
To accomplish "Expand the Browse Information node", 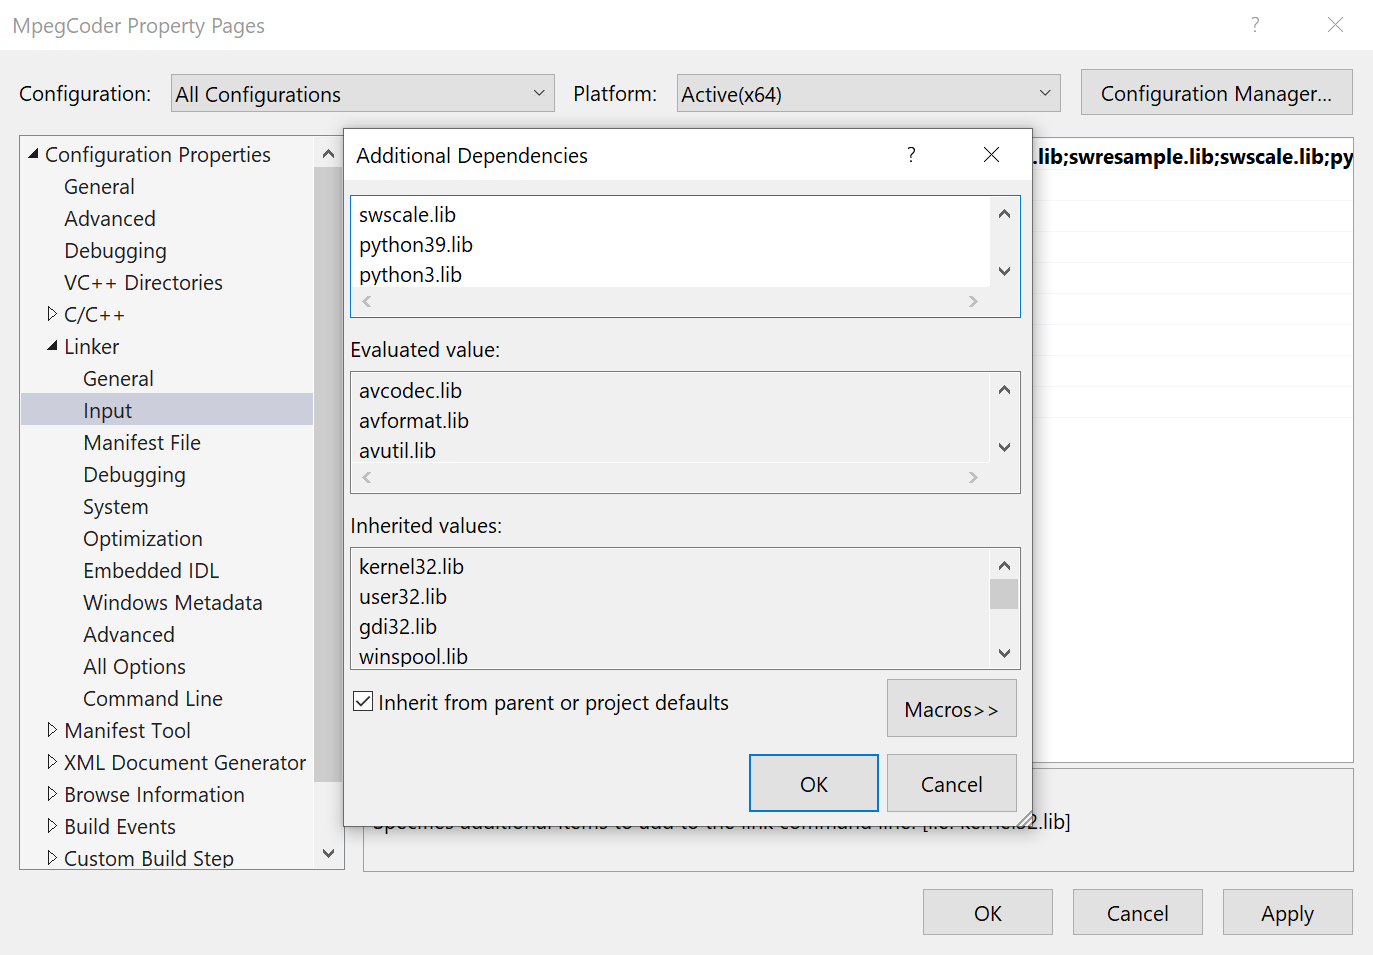I will pos(52,794).
